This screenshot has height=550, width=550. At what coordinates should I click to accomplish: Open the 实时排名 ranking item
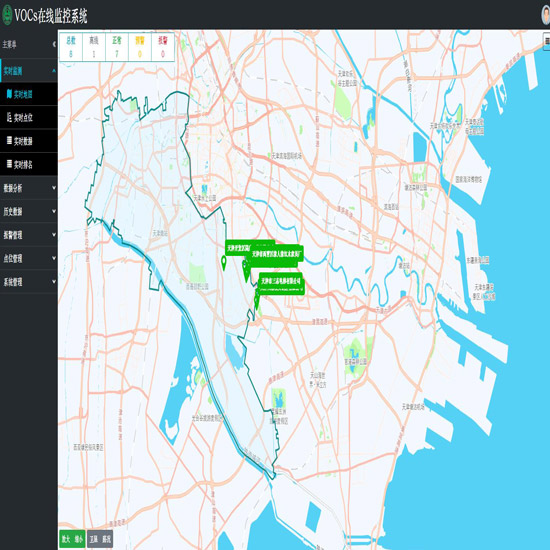[x=29, y=164]
